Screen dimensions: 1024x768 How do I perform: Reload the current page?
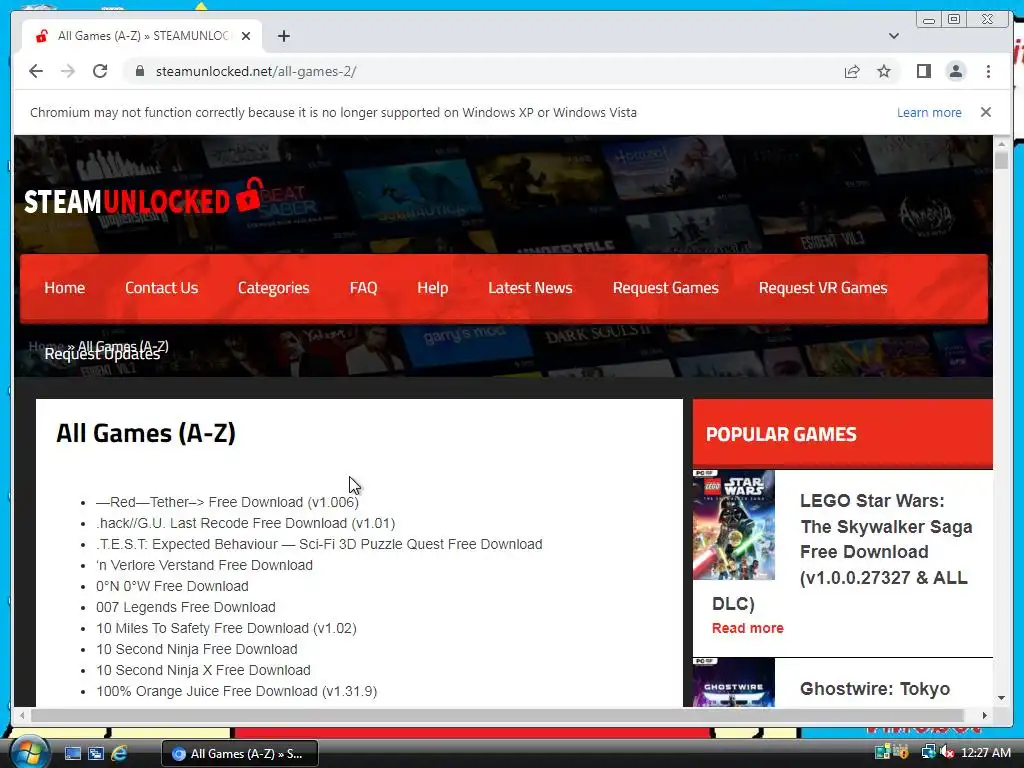(100, 71)
